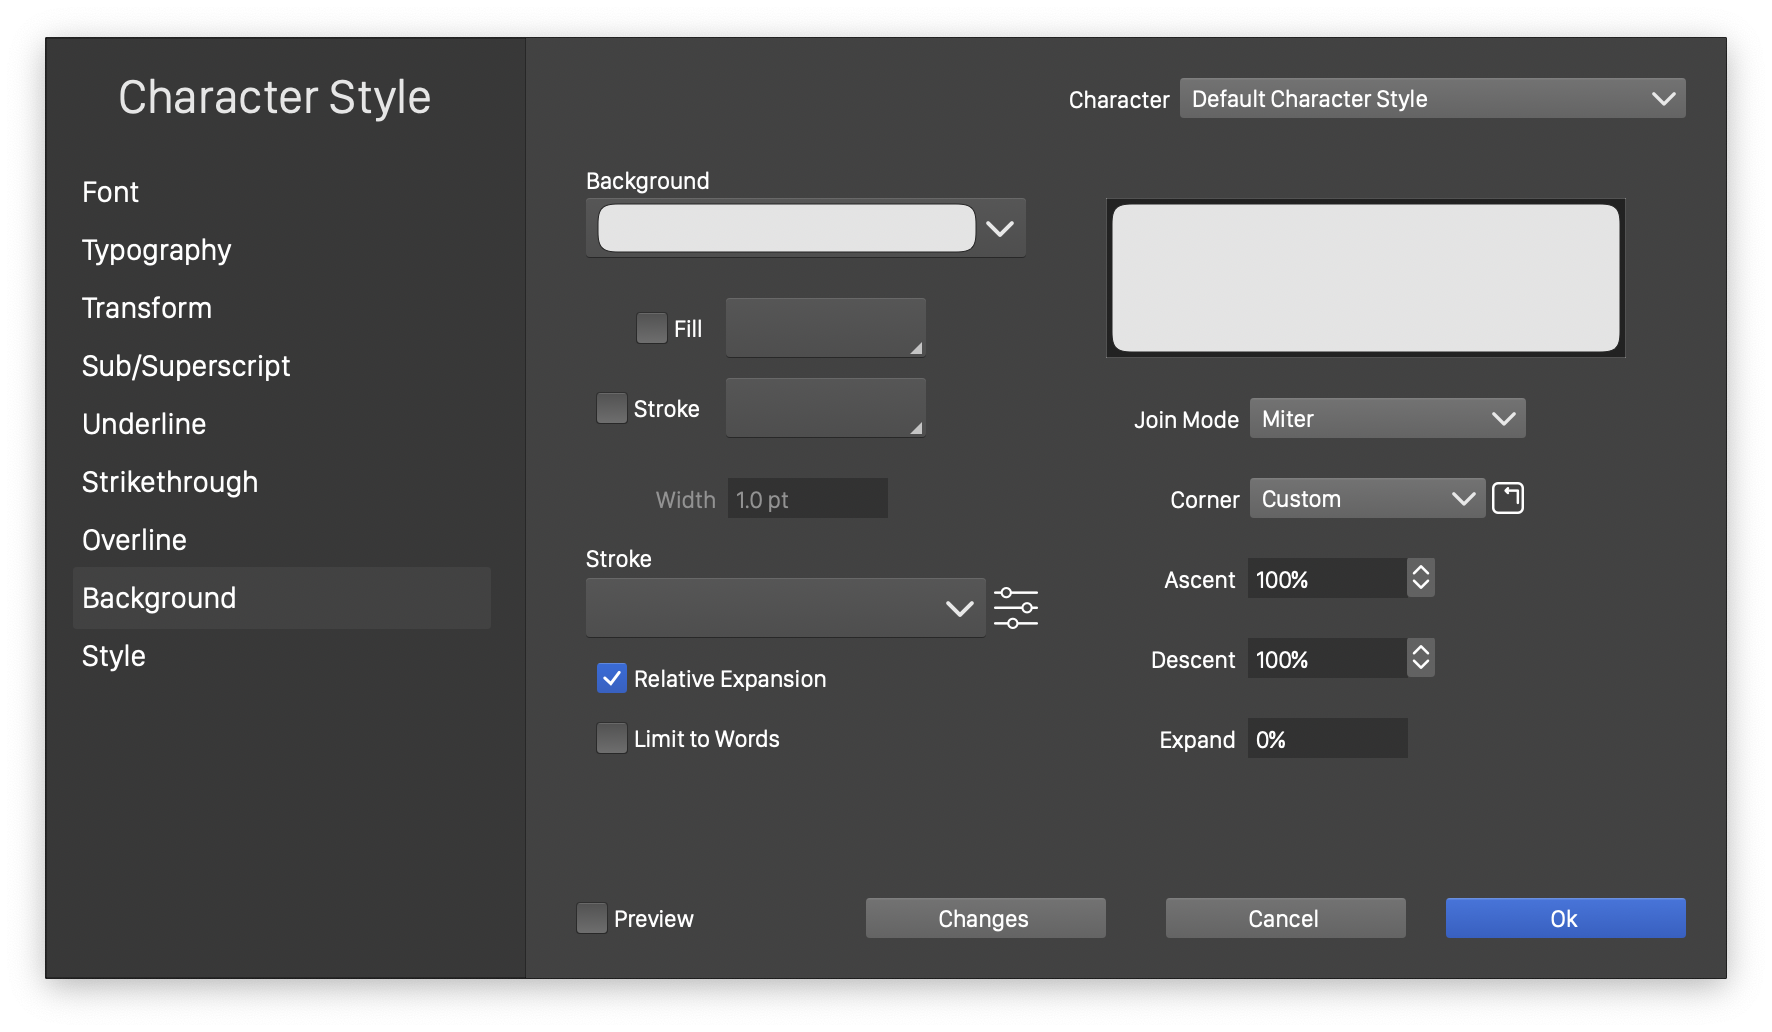Toggle Limit to Words checkbox
The image size is (1772, 1032).
(x=611, y=738)
